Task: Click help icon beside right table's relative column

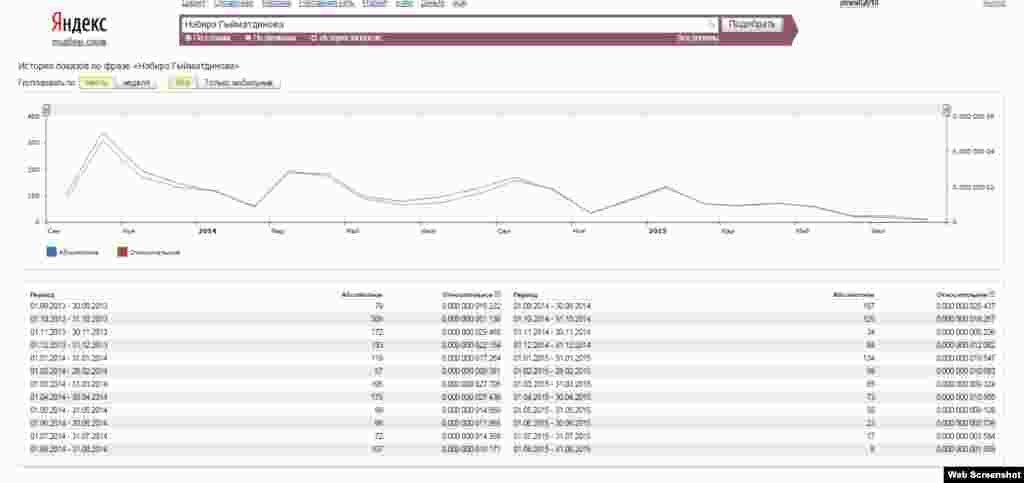Action: pos(990,295)
